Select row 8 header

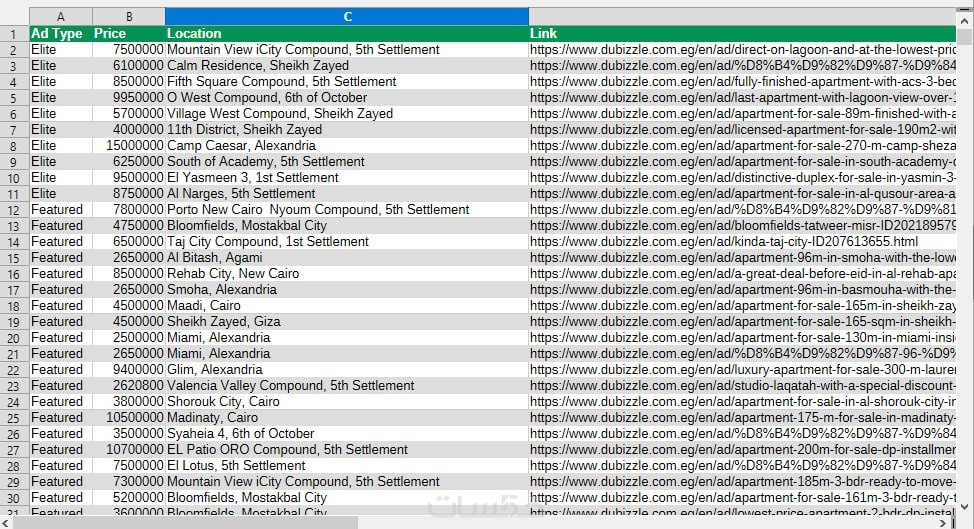tap(14, 146)
